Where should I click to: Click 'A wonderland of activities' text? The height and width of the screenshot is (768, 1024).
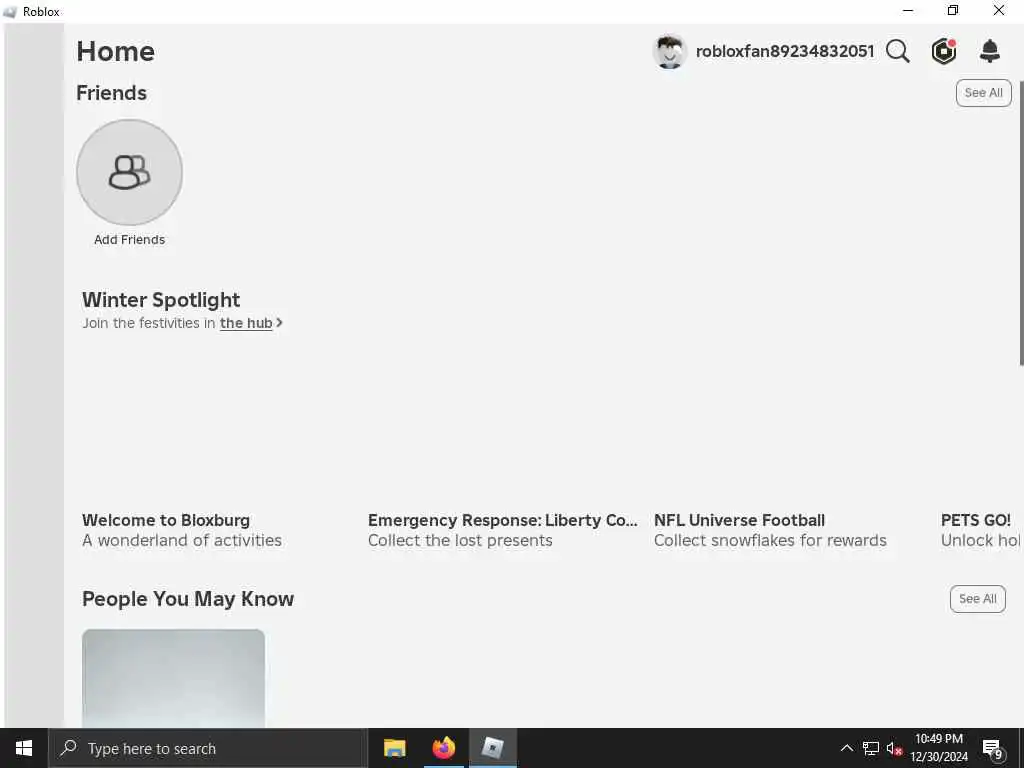[182, 541]
